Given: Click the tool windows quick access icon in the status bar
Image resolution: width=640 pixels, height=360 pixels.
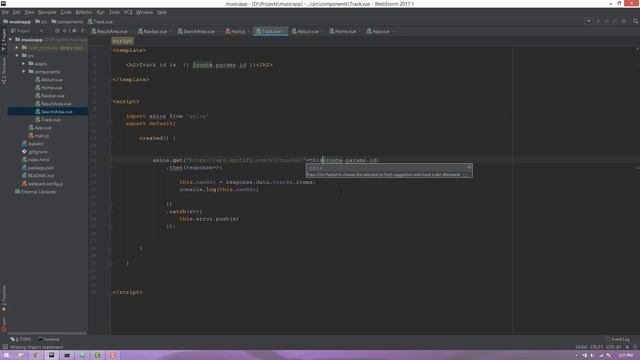Looking at the screenshot, I should [x=4, y=347].
